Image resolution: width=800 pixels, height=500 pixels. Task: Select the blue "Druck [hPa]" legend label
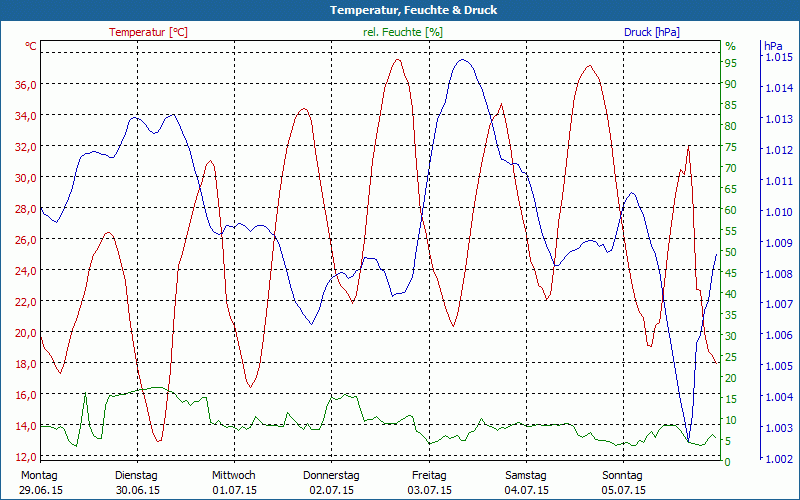[x=651, y=32]
